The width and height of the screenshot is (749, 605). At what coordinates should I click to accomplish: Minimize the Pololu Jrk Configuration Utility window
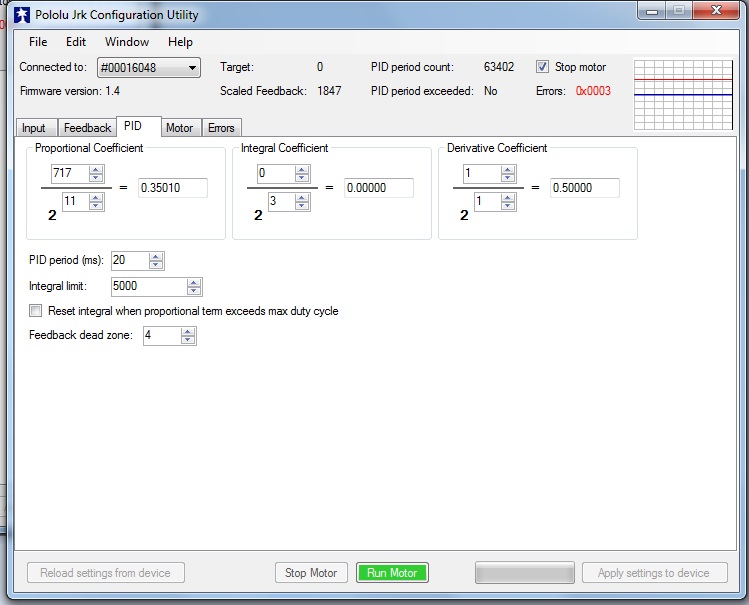652,11
